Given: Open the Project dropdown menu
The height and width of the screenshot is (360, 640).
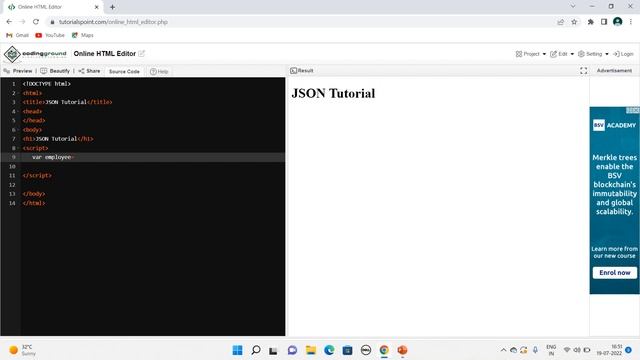Looking at the screenshot, I should click(x=531, y=54).
